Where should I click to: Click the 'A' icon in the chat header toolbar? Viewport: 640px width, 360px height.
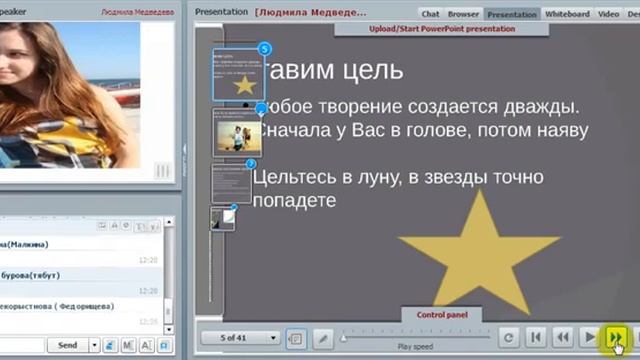point(115,225)
